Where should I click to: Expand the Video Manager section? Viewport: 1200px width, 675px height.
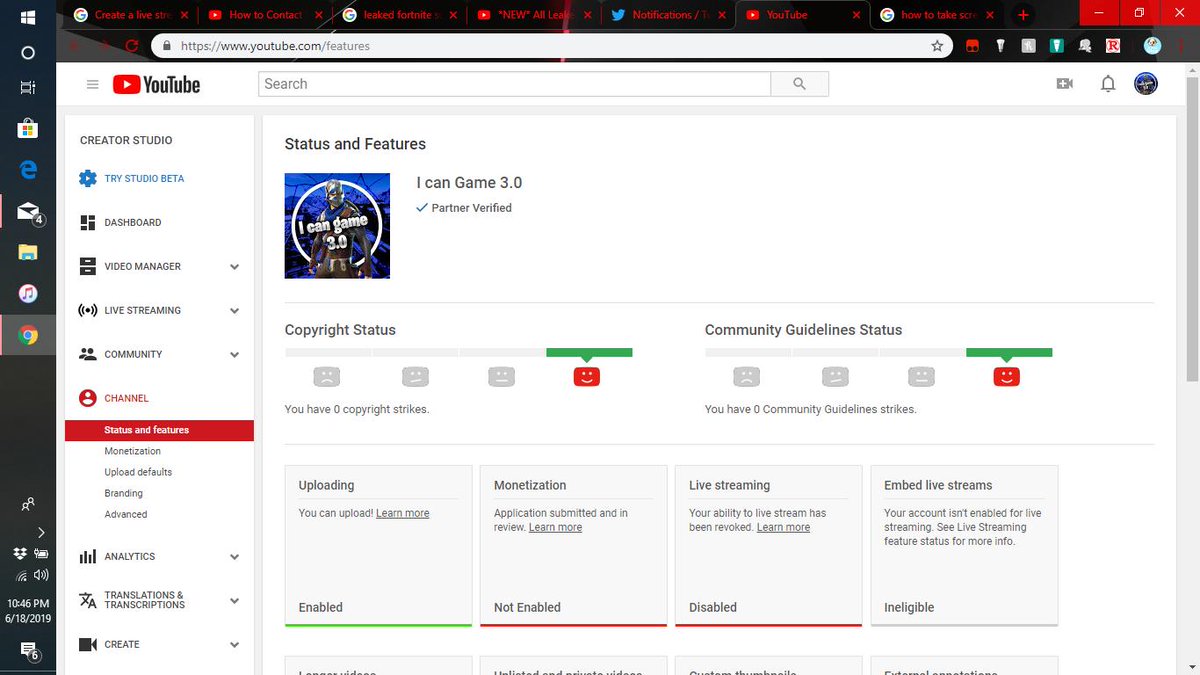(234, 267)
